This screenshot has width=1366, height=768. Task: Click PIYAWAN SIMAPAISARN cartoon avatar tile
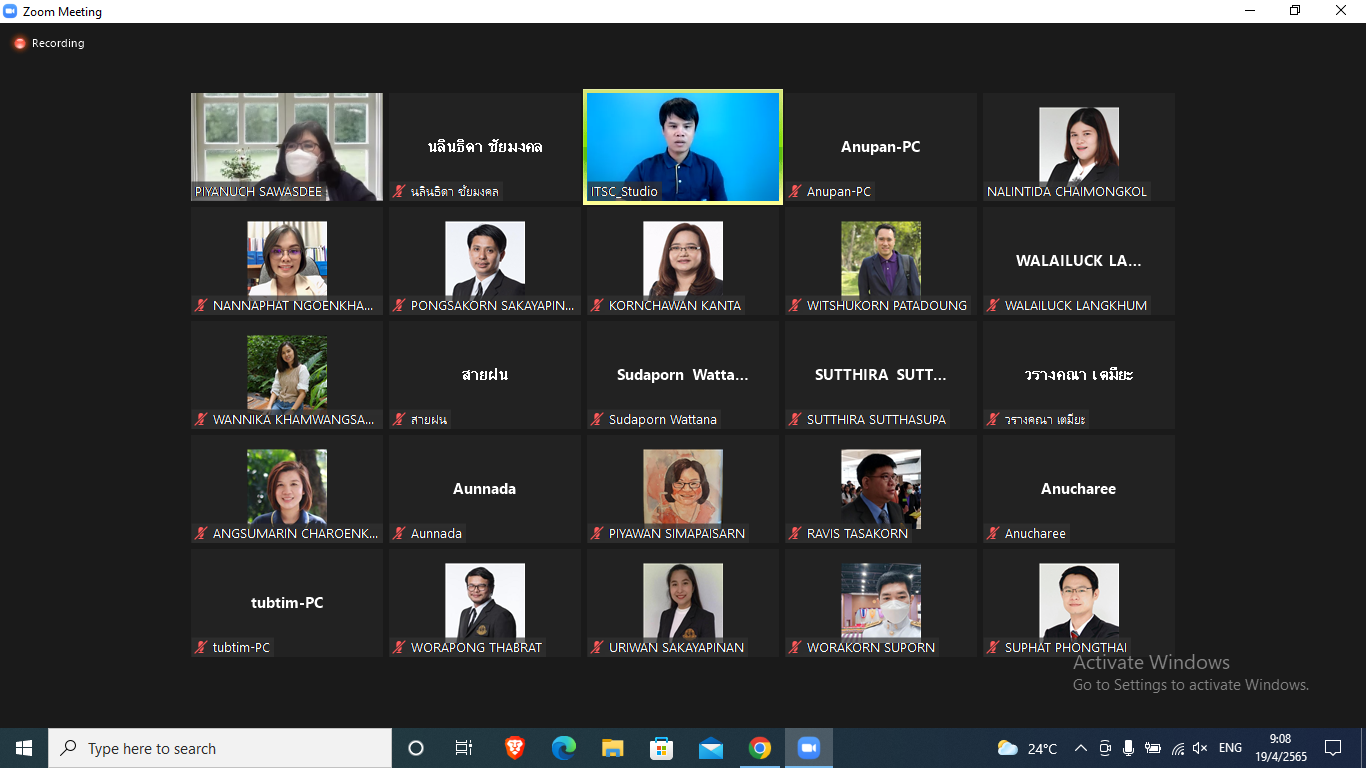pyautogui.click(x=683, y=487)
